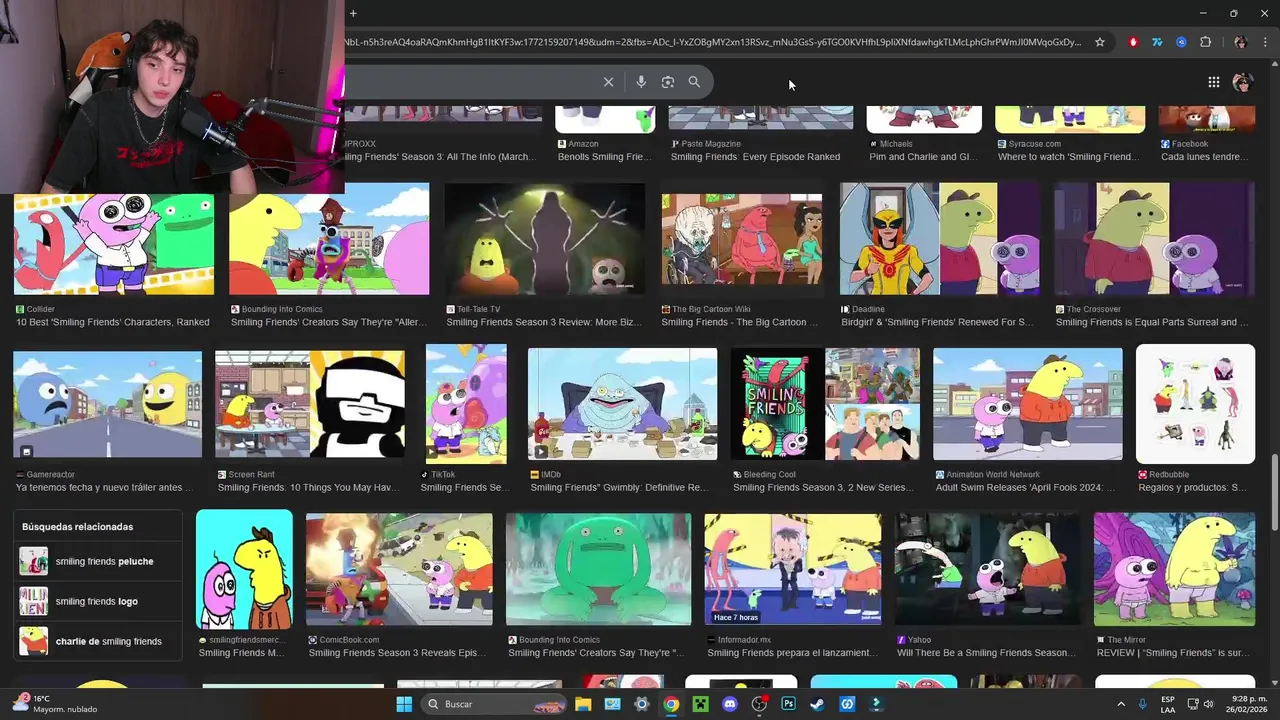Image resolution: width=1280 pixels, height=720 pixels.
Task: Open the red hand ad-blocker extension
Action: click(x=1133, y=42)
